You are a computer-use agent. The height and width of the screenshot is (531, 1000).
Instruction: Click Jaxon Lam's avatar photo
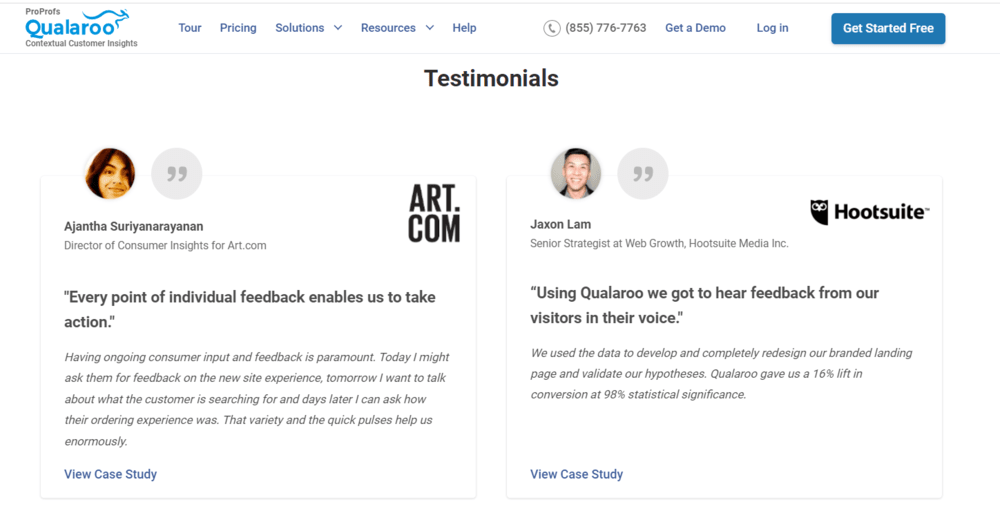tap(576, 173)
